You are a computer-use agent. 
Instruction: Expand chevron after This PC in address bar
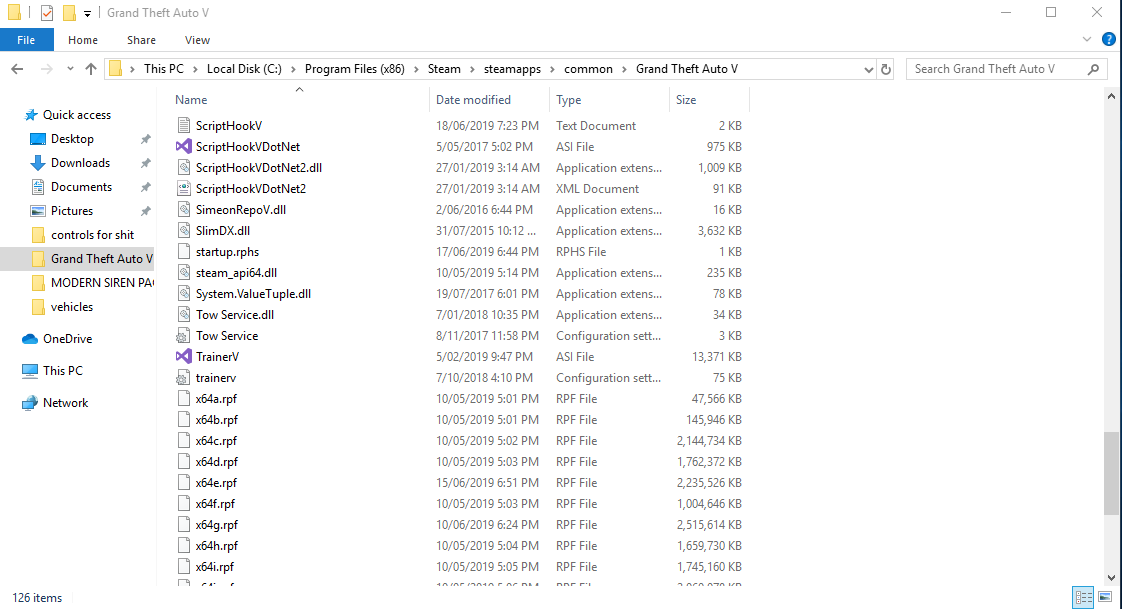click(x=195, y=69)
